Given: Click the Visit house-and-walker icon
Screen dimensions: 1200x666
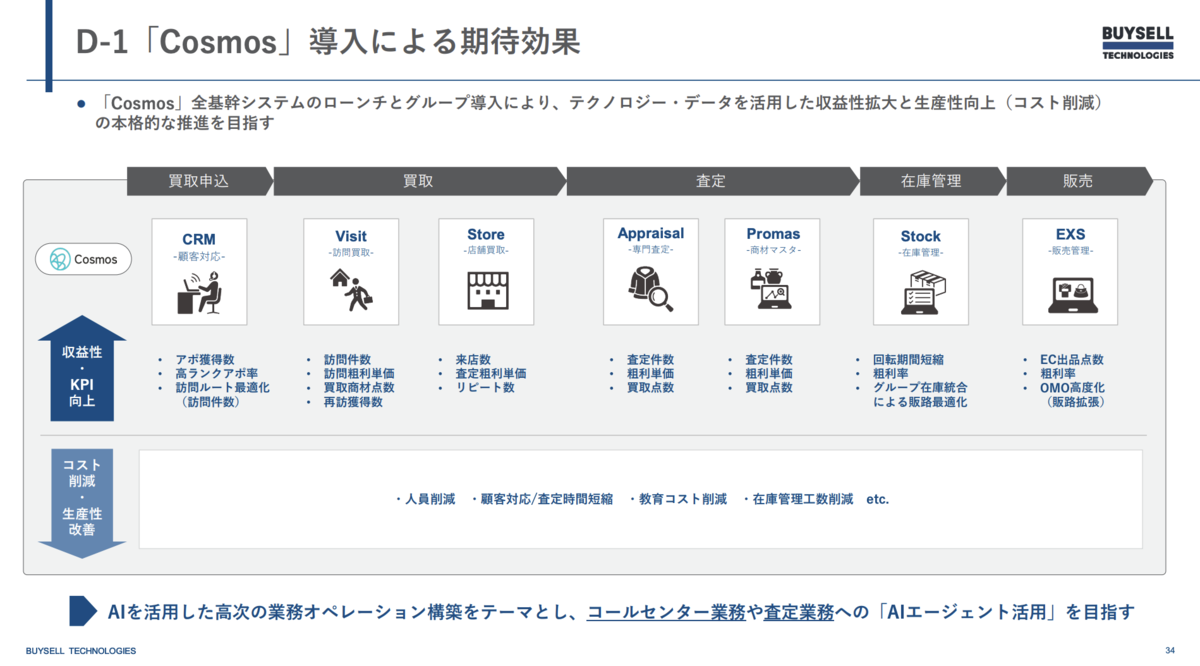Looking at the screenshot, I should tap(351, 290).
